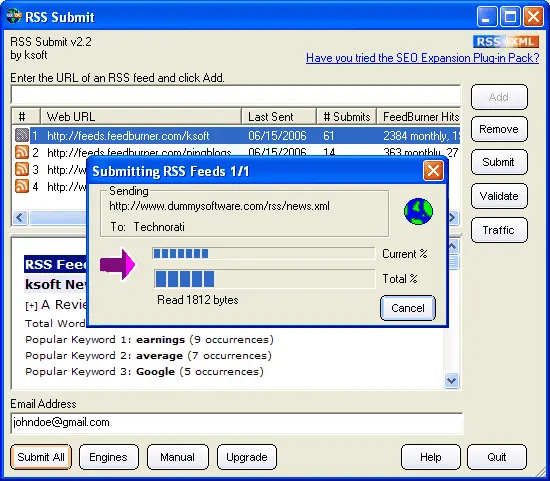Cancel the feed submission
This screenshot has width=550, height=481.
coord(408,308)
